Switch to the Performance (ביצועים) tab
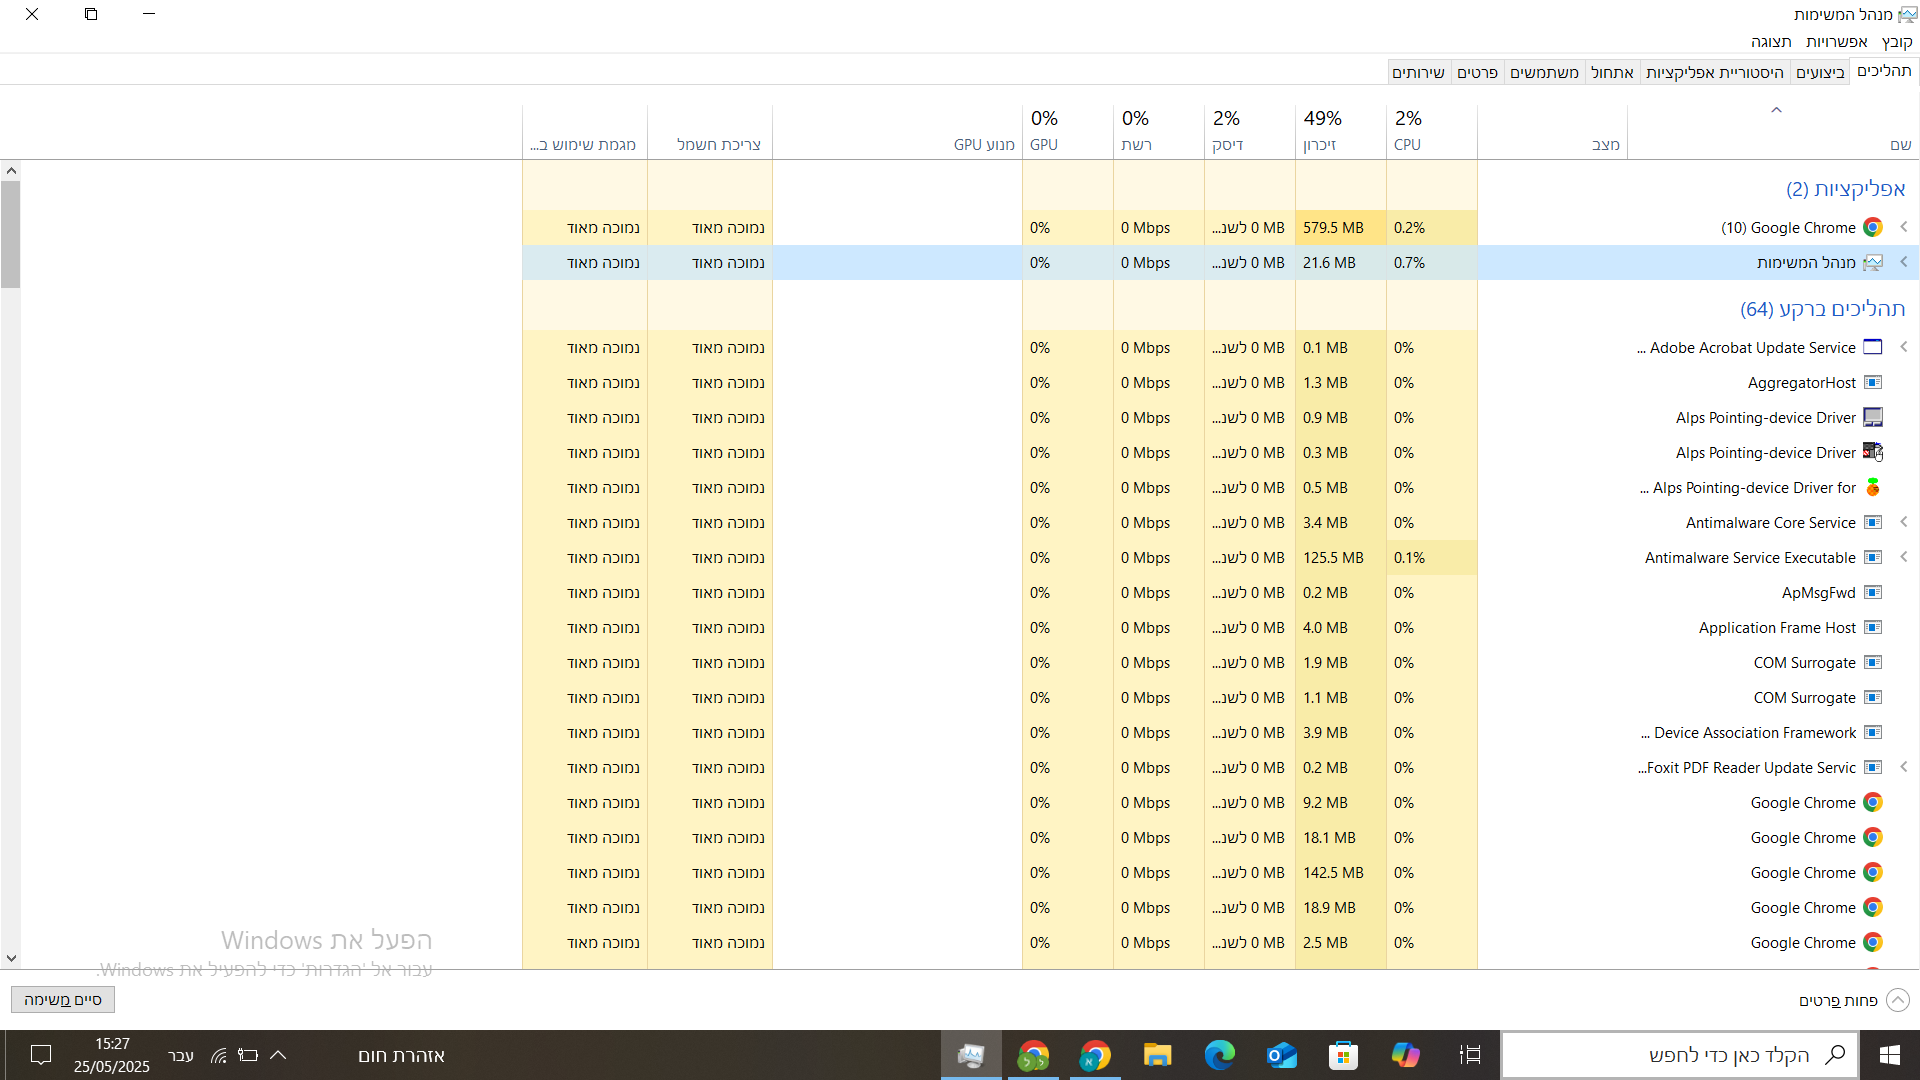This screenshot has width=1920, height=1080. click(1820, 72)
